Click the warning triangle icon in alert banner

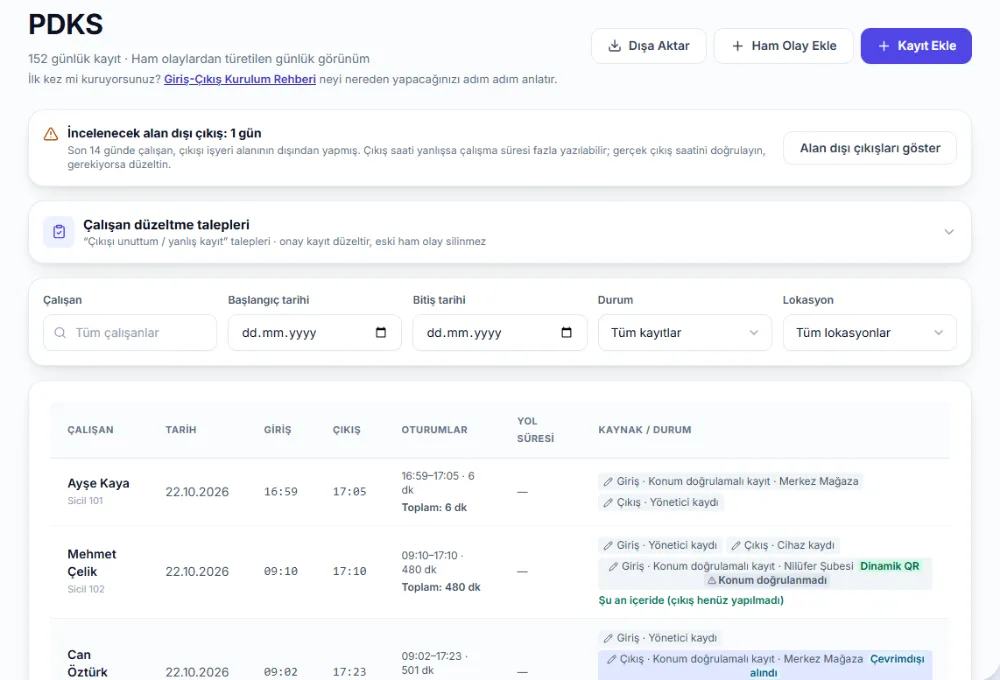point(50,134)
